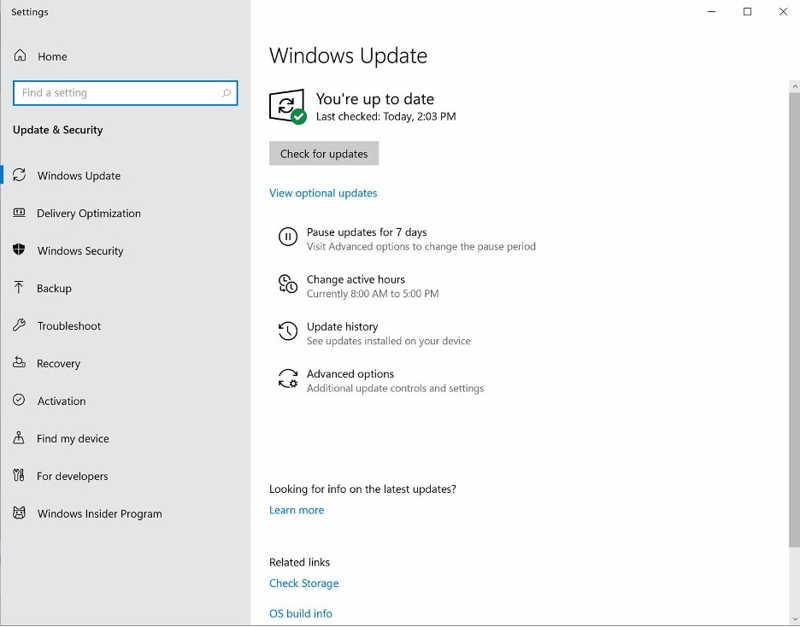Click the active hours clock icon
Image resolution: width=800 pixels, height=627 pixels.
(x=288, y=284)
